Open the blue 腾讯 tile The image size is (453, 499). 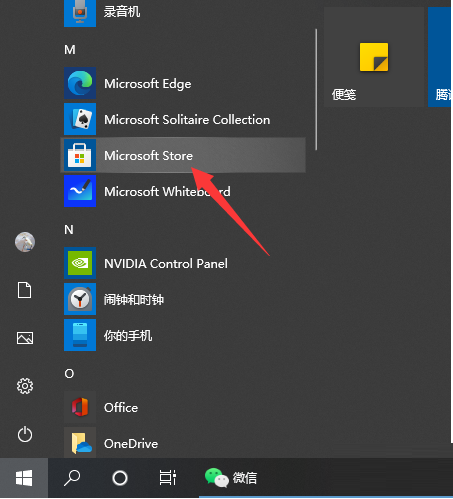click(x=440, y=57)
